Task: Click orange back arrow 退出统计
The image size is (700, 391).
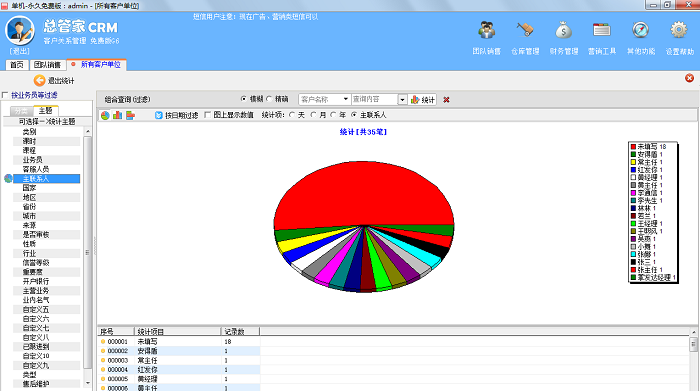Action: pos(39,80)
